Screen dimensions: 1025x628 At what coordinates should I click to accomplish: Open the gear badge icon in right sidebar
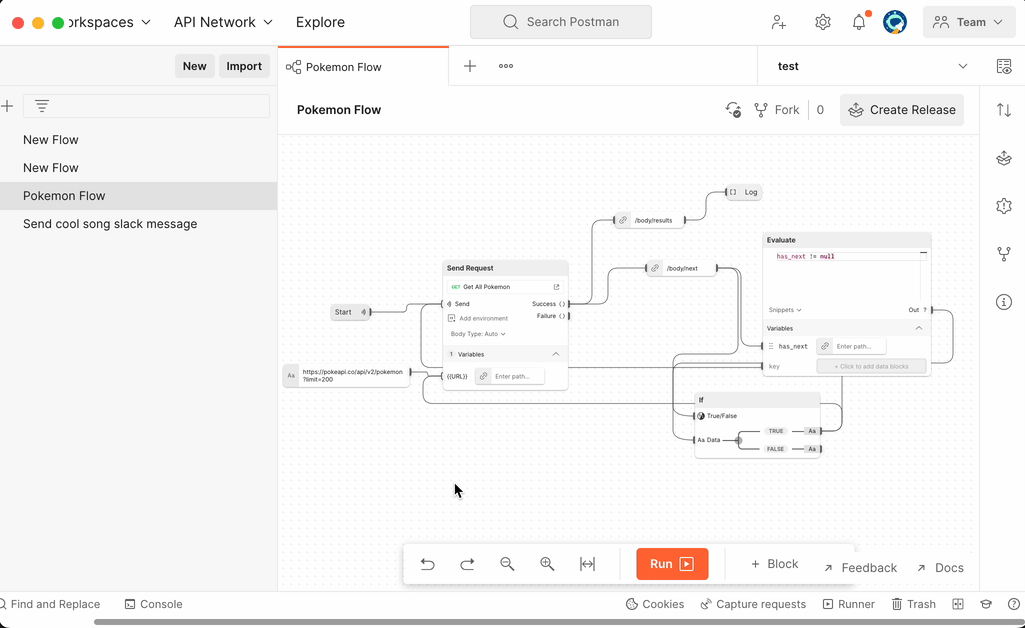coord(1003,206)
